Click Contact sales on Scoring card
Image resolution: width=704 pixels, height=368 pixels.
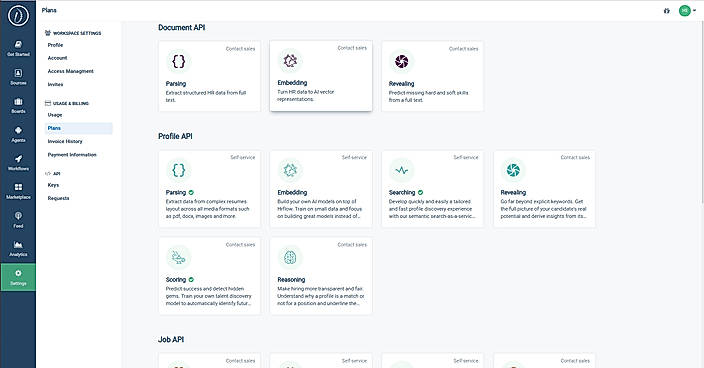pos(240,245)
